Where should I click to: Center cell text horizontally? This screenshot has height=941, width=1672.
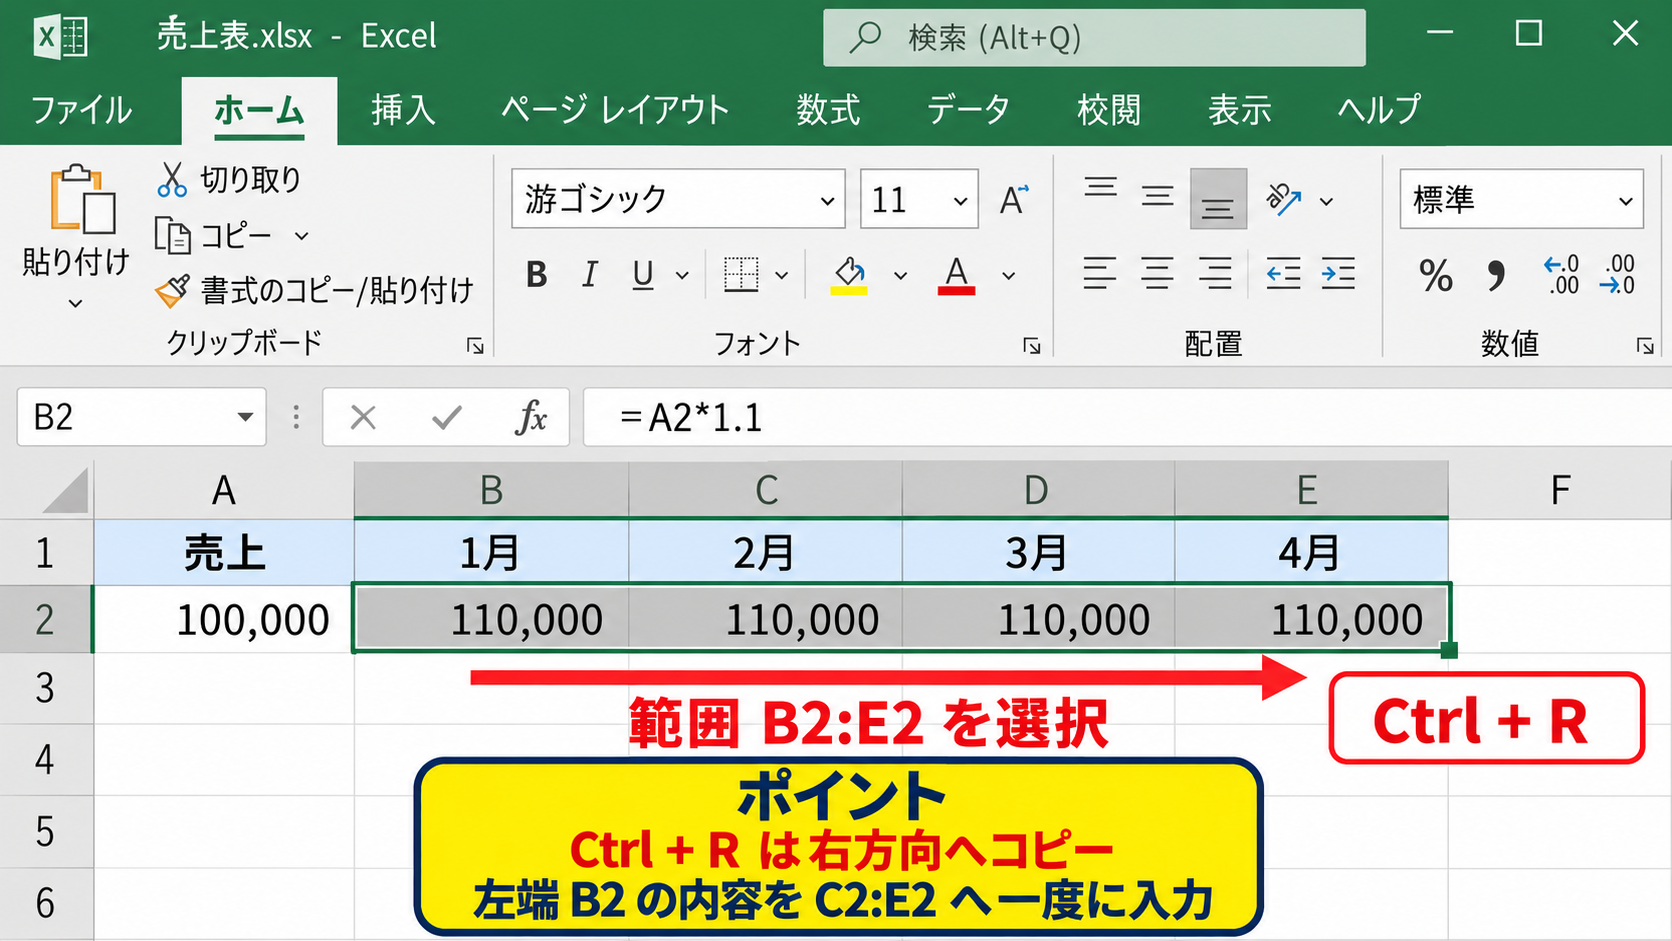click(x=1158, y=273)
